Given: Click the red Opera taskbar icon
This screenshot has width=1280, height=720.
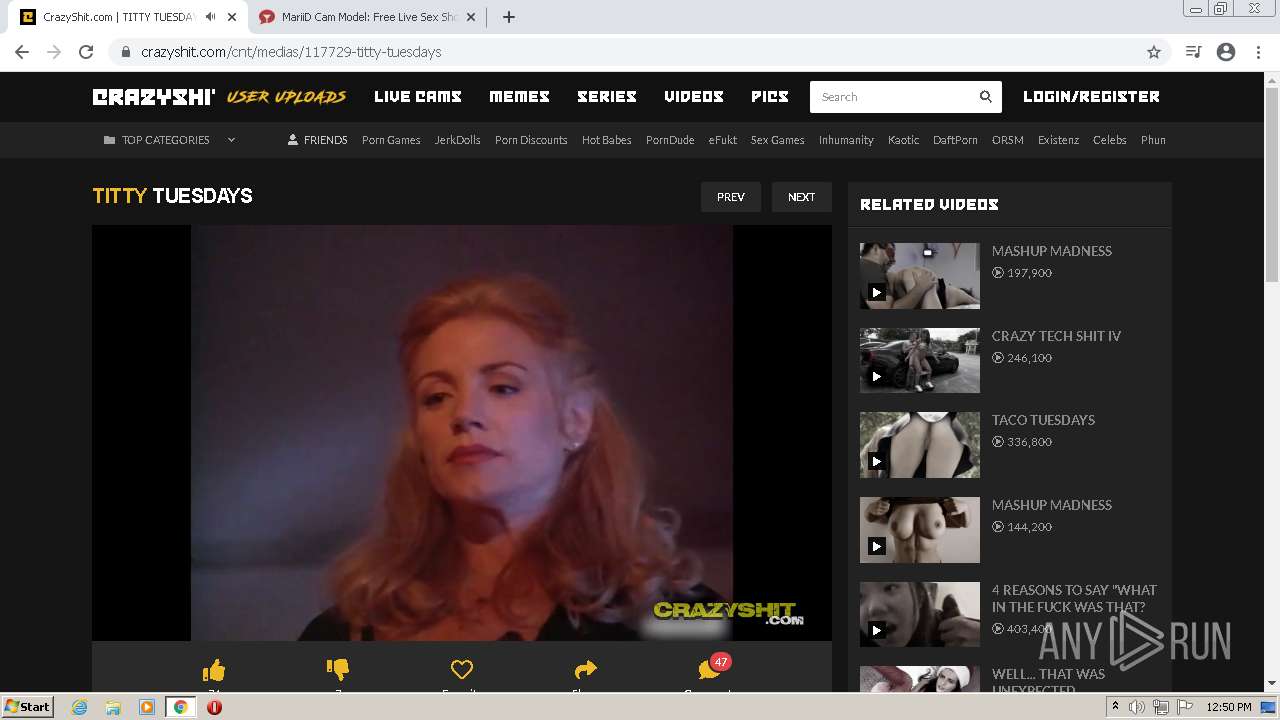Looking at the screenshot, I should pos(214,707).
